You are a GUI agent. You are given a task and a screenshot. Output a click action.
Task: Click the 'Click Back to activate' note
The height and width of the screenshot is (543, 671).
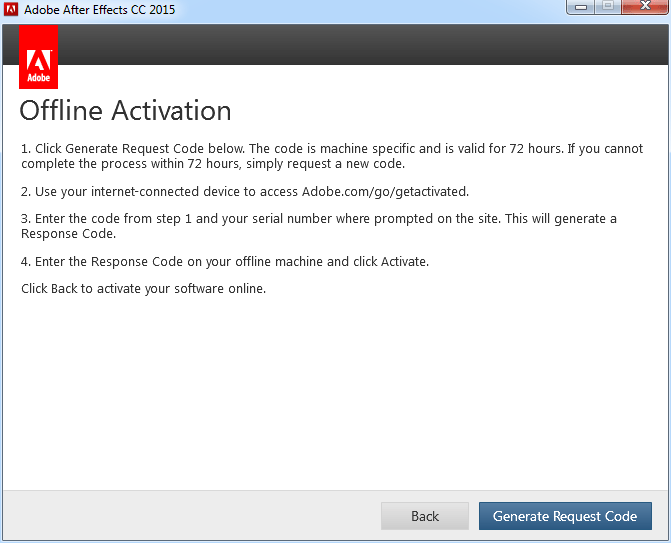pos(143,289)
